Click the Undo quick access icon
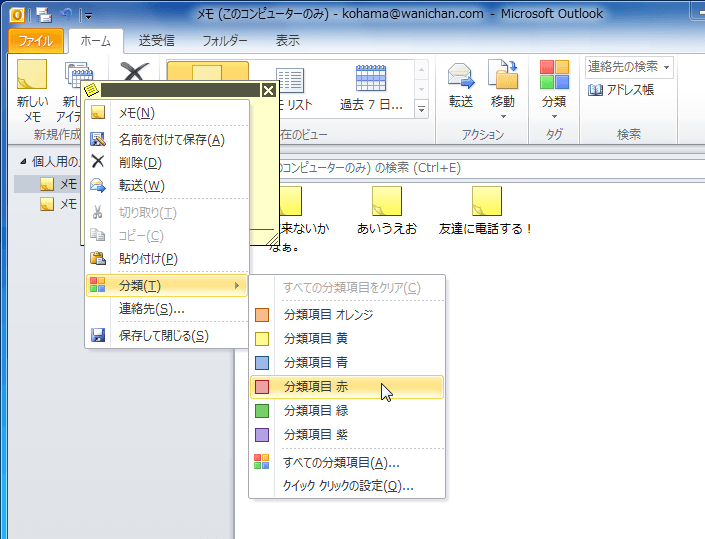705x539 pixels. tap(67, 14)
